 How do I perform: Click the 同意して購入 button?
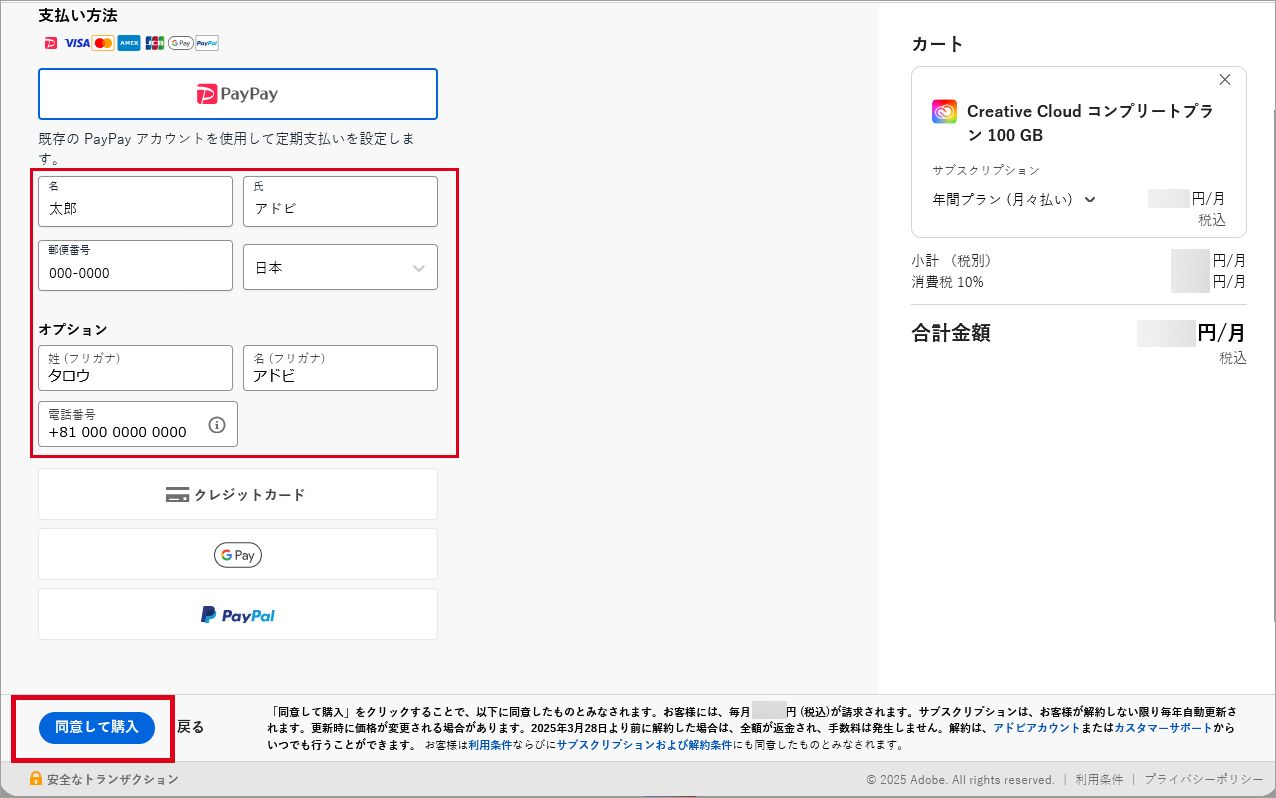click(x=97, y=727)
